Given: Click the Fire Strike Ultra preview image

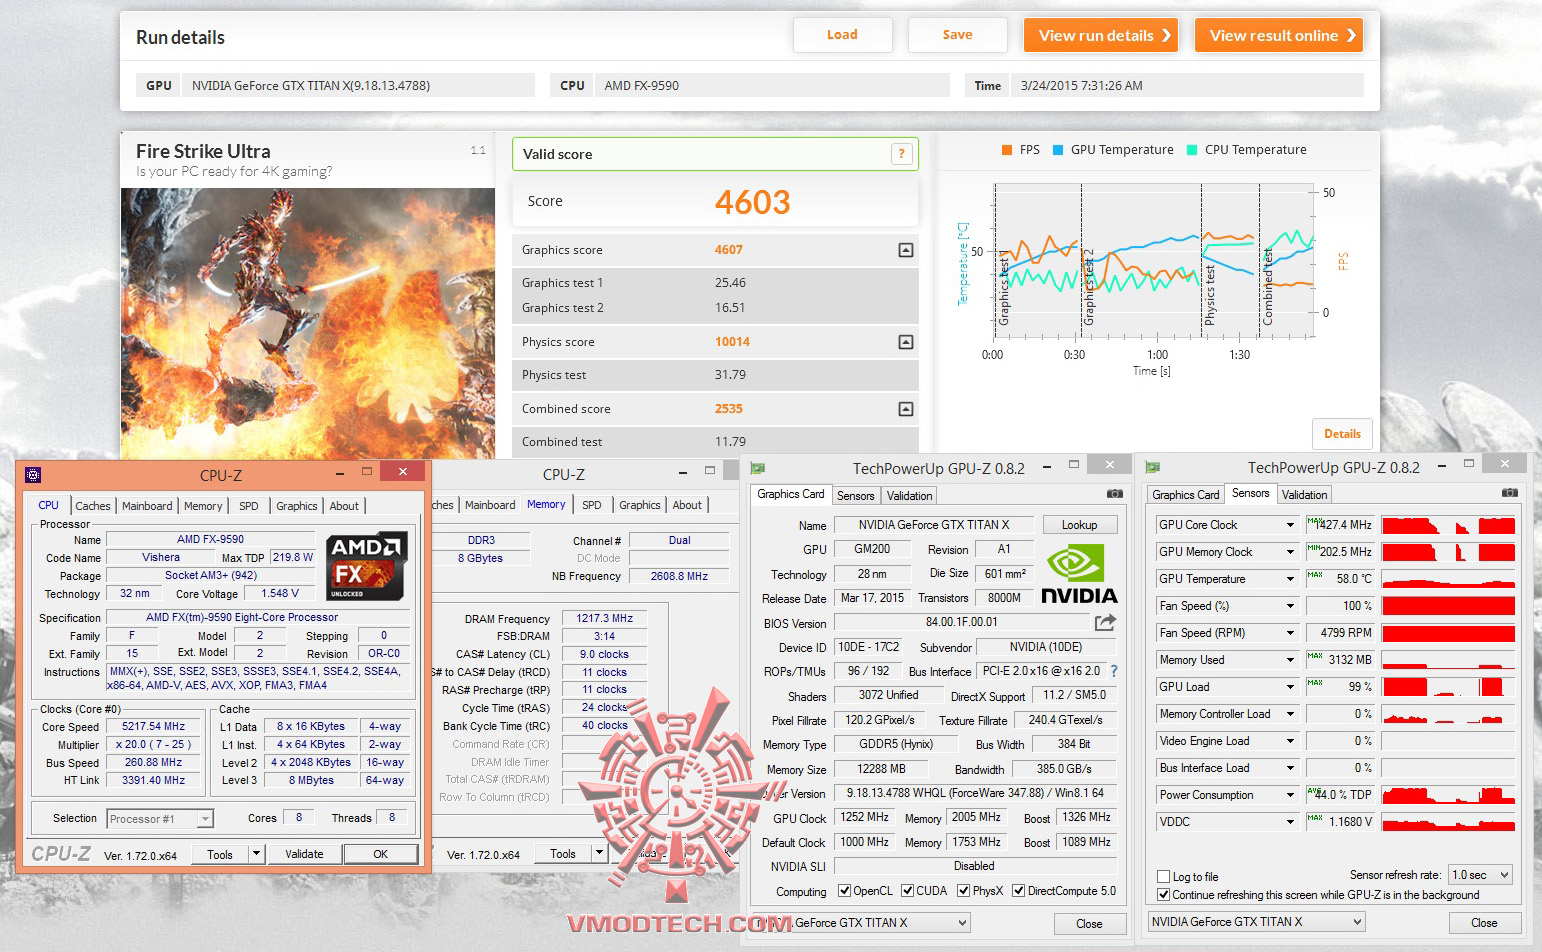Looking at the screenshot, I should 308,324.
